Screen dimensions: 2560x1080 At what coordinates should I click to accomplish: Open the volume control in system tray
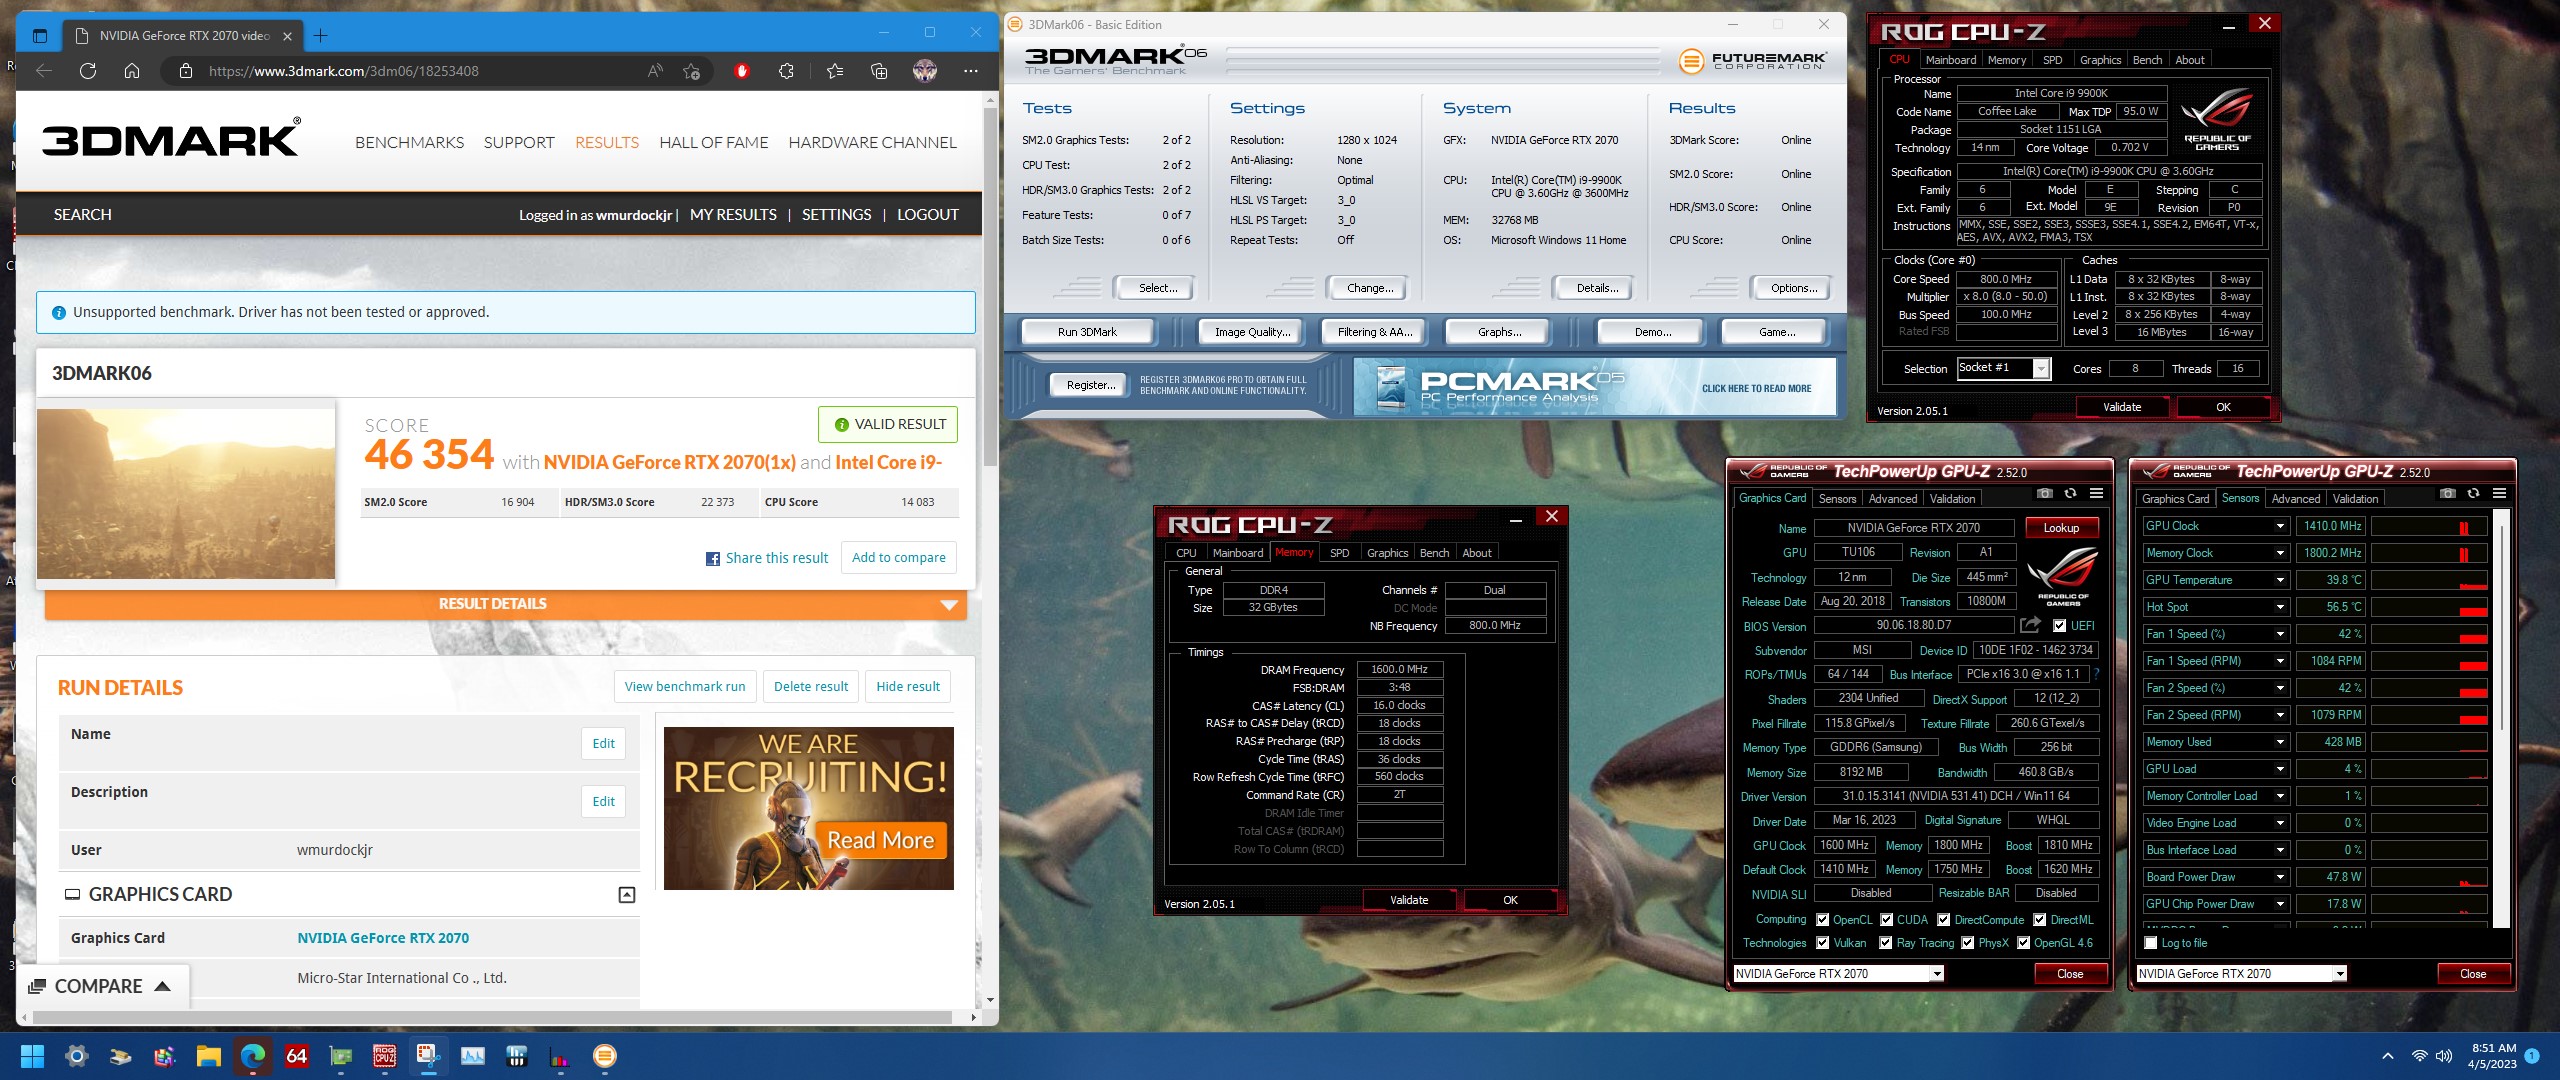point(2444,1056)
